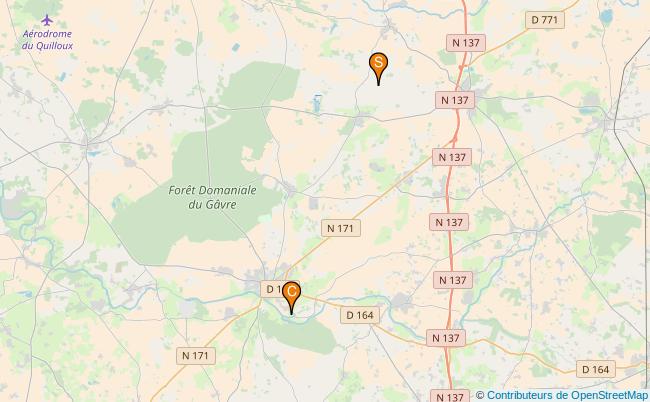Click the orange S map marker
The image size is (650, 402).
click(x=378, y=68)
